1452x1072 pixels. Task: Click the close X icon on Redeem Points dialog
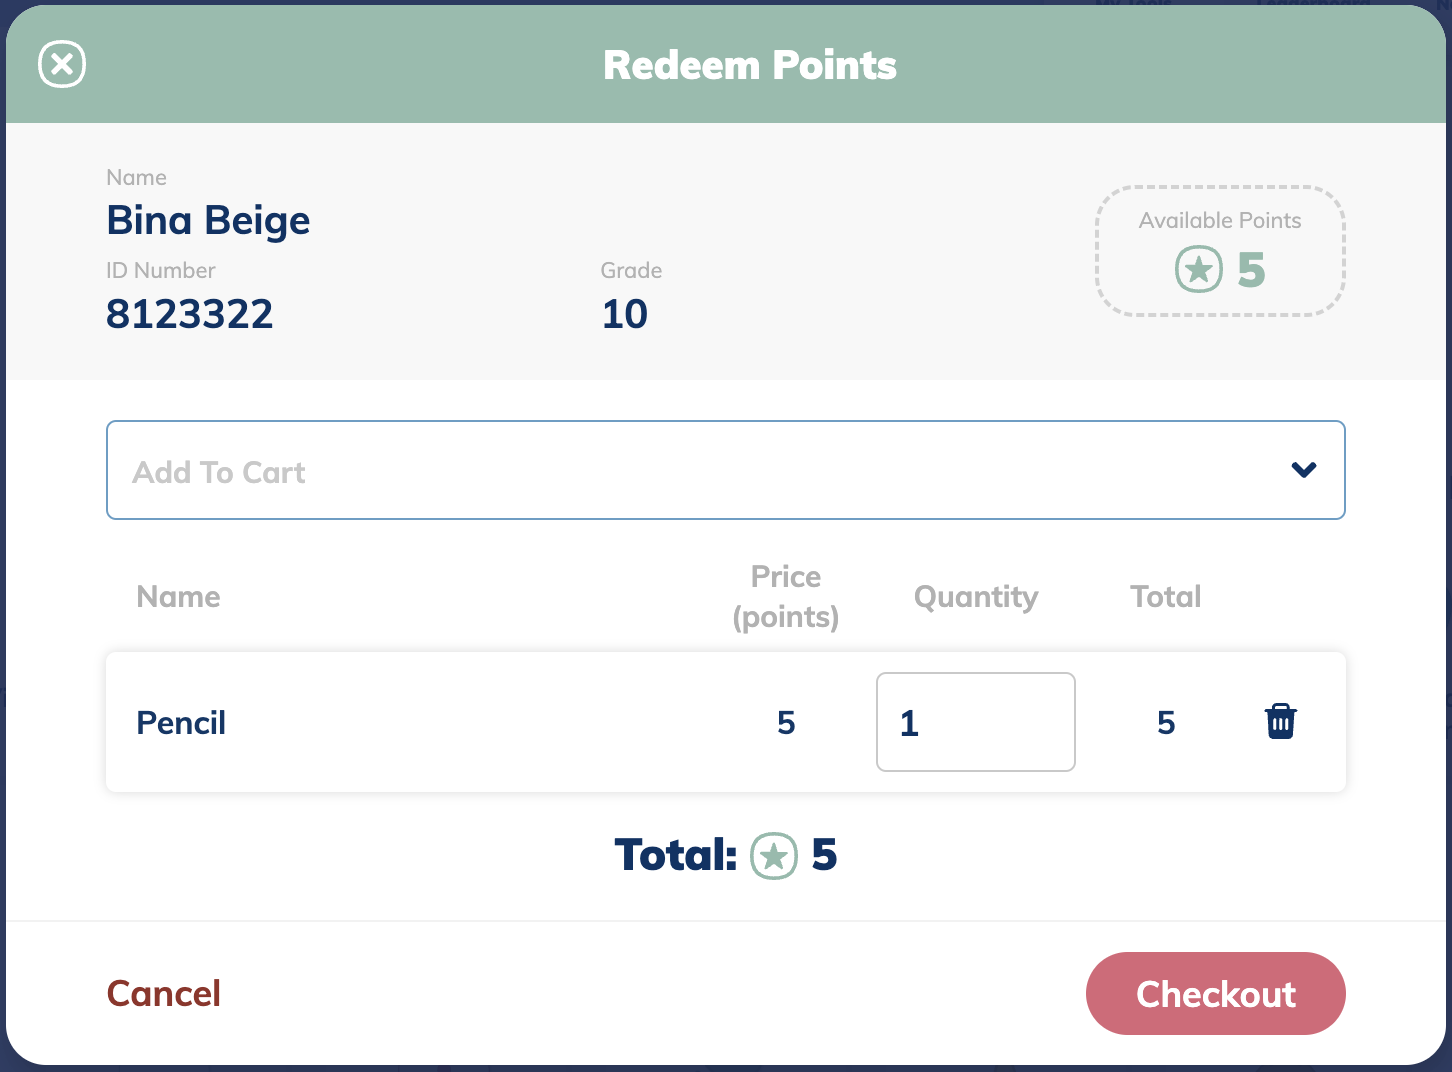click(61, 64)
